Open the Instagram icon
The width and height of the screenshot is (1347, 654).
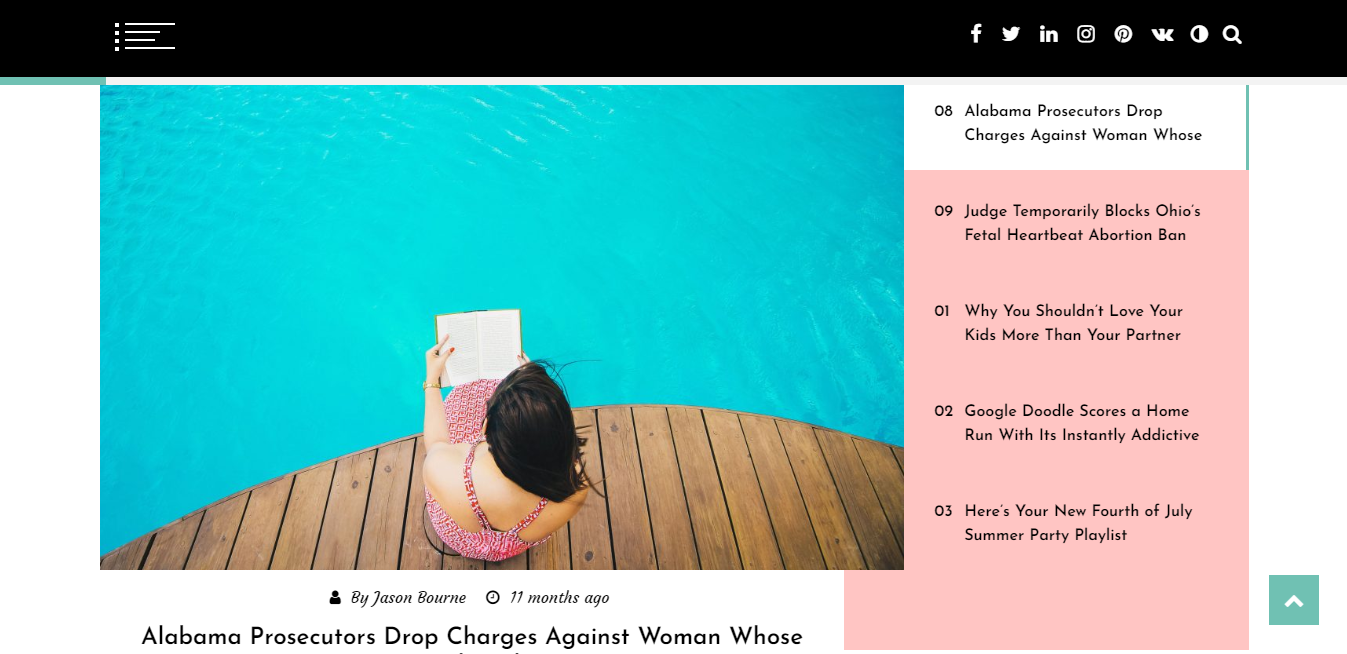click(x=1086, y=34)
